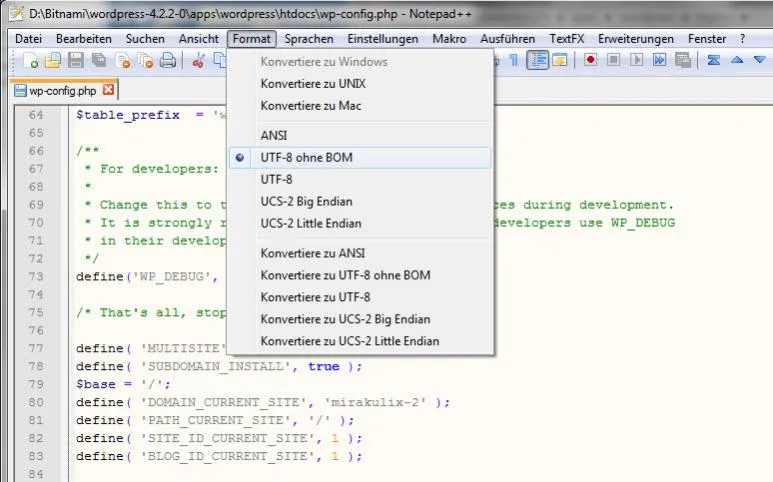The image size is (773, 482).
Task: Choose Konvertiere zu ANSI
Action: point(360,253)
